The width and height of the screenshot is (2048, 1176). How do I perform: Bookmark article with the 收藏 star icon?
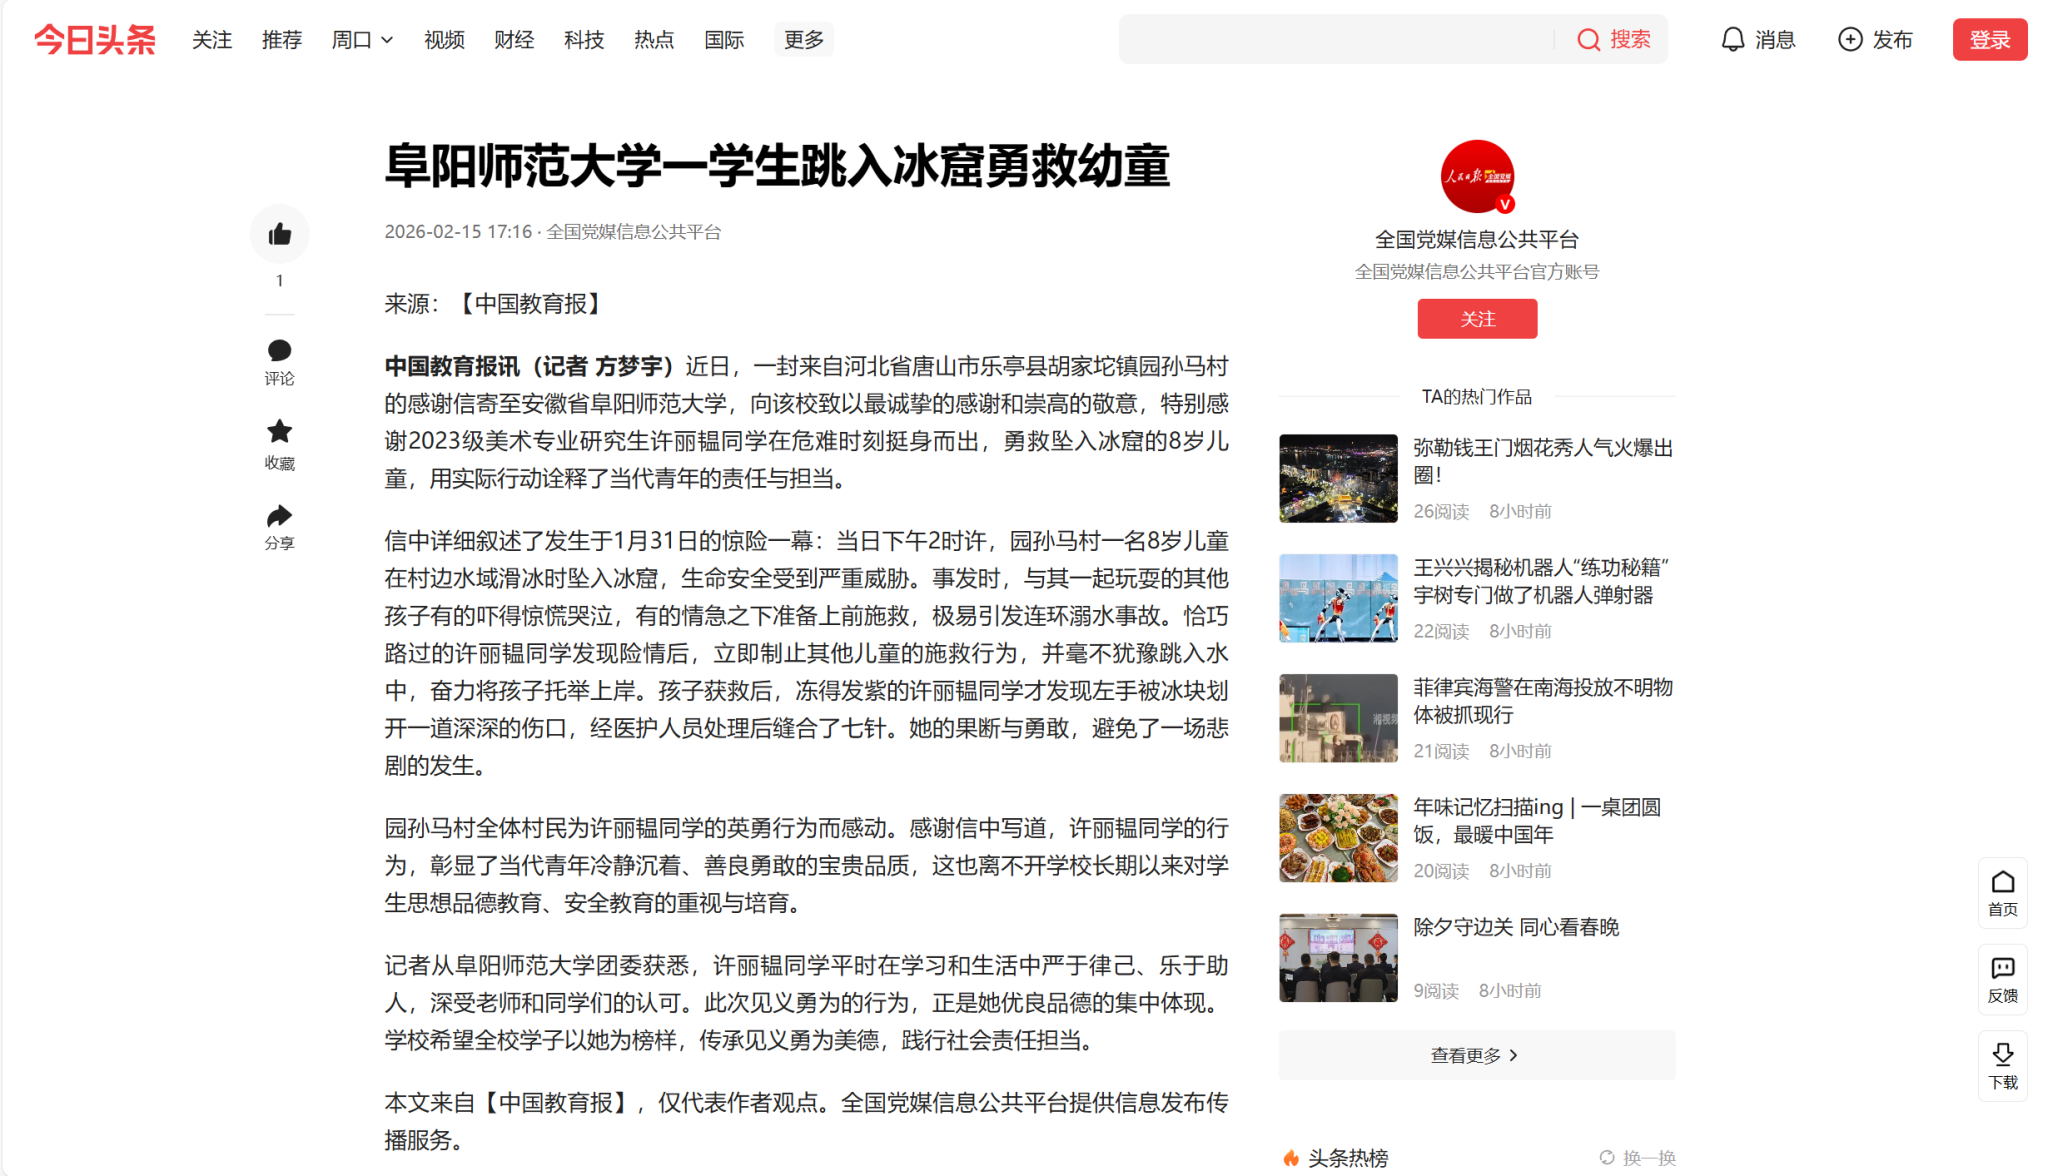[x=279, y=432]
